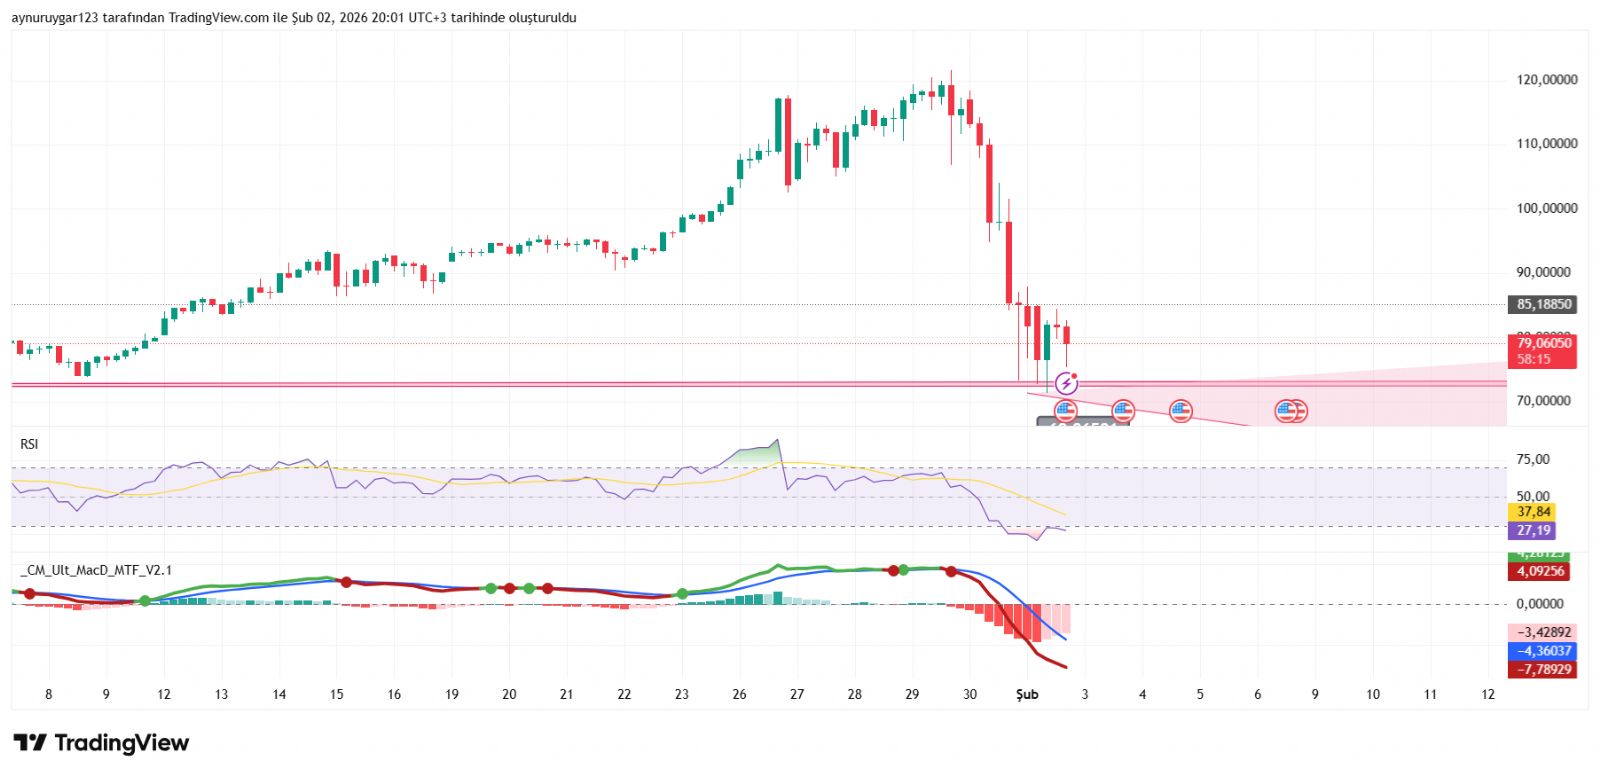This screenshot has width=1600, height=776.
Task: Click the yellow RSI average label 37,84
Action: click(x=1532, y=512)
